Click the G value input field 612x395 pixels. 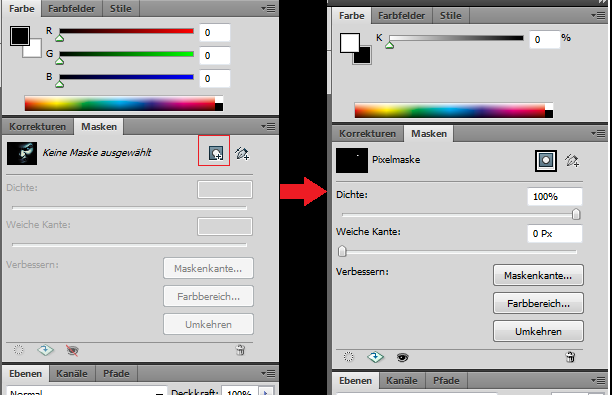214,55
